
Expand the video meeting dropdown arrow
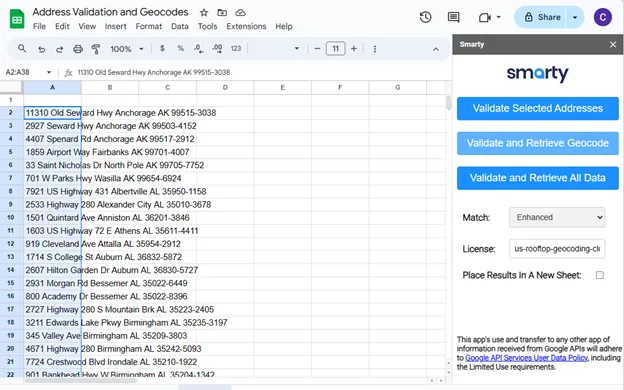[x=498, y=17]
